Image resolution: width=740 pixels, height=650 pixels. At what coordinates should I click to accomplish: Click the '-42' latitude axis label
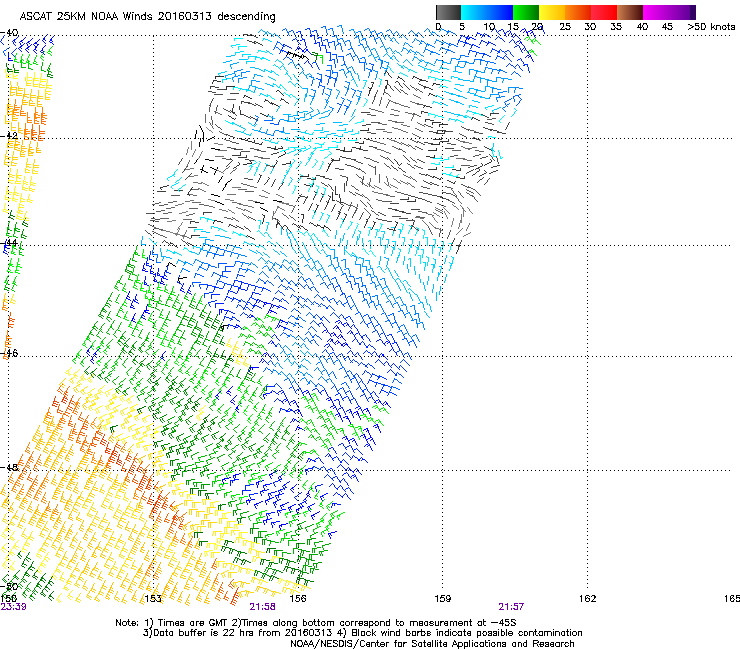click(x=9, y=136)
